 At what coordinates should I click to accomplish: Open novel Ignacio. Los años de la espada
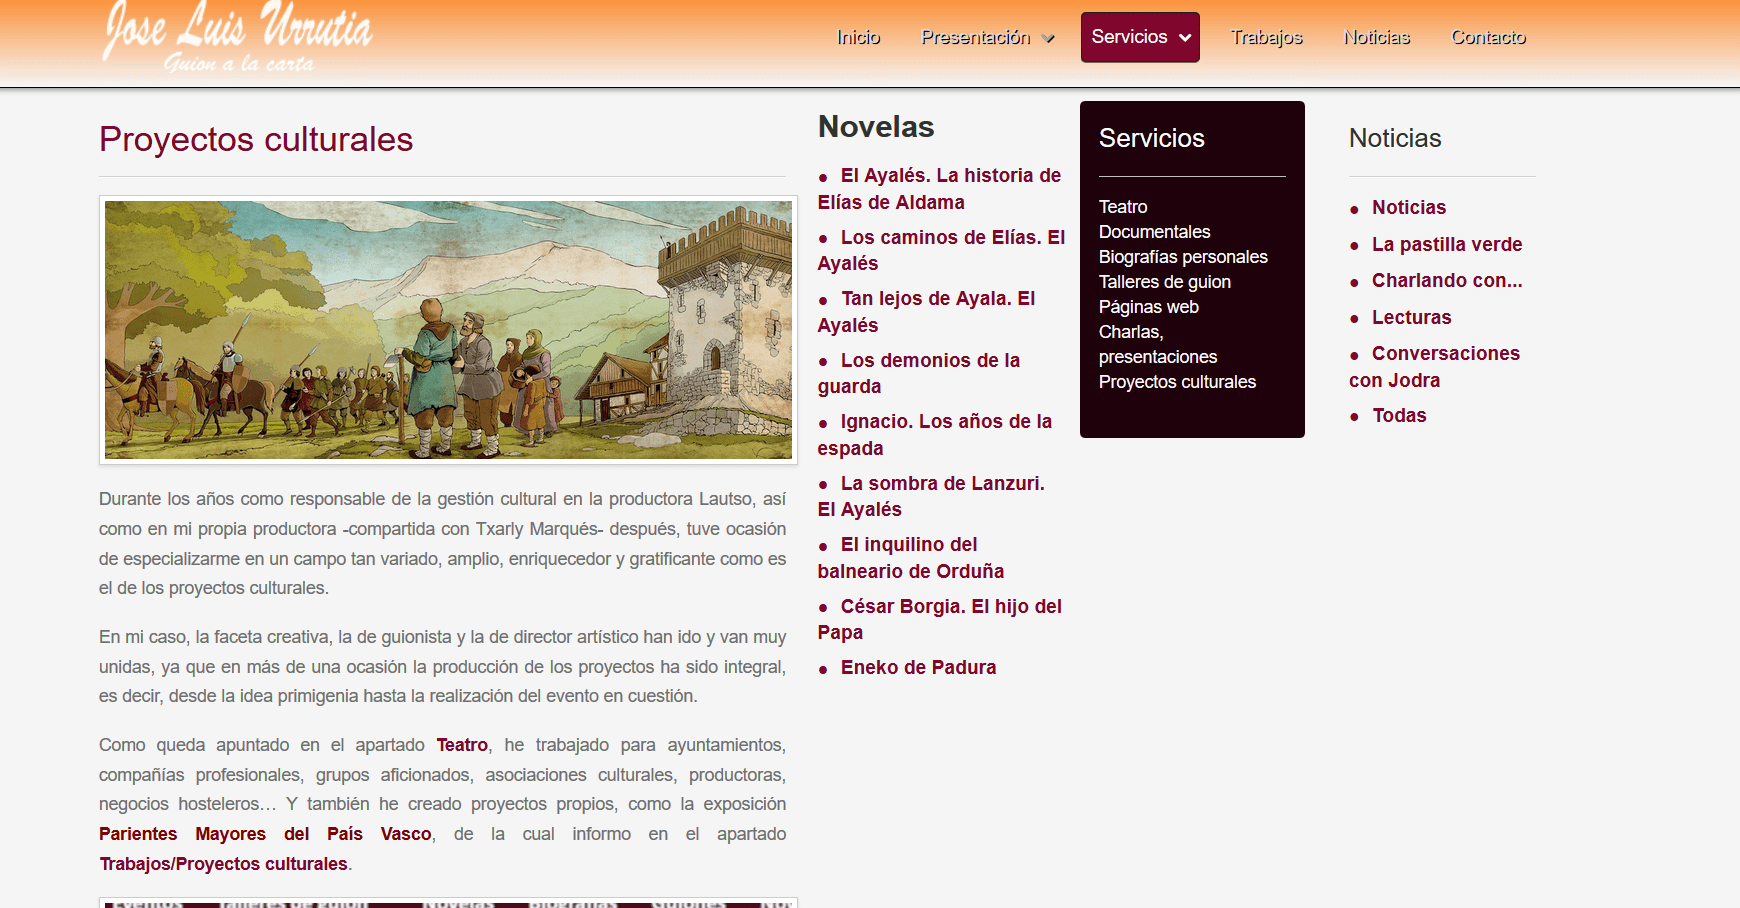point(934,435)
